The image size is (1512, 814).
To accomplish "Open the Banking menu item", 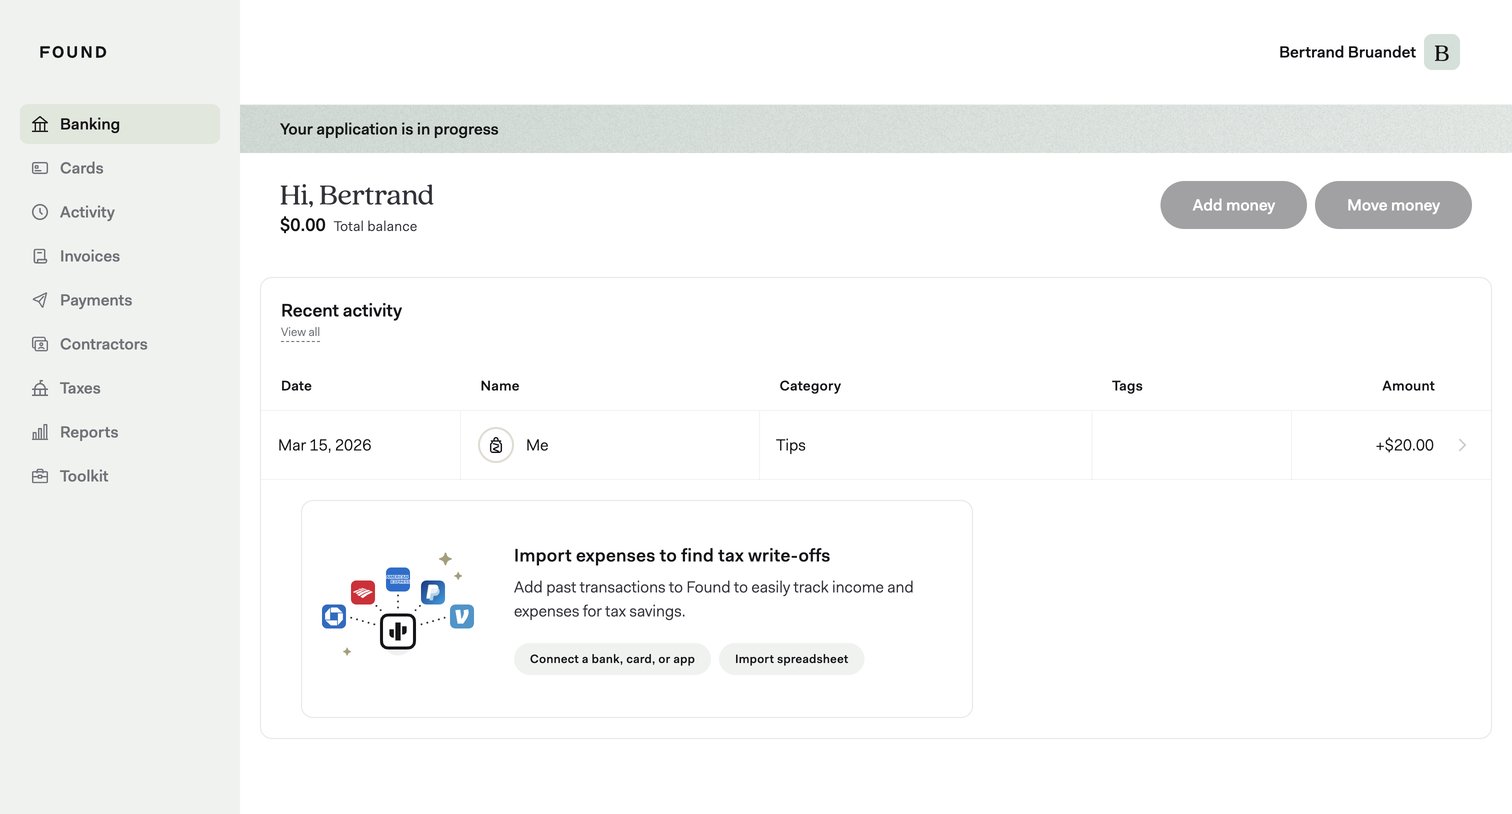I will (120, 124).
